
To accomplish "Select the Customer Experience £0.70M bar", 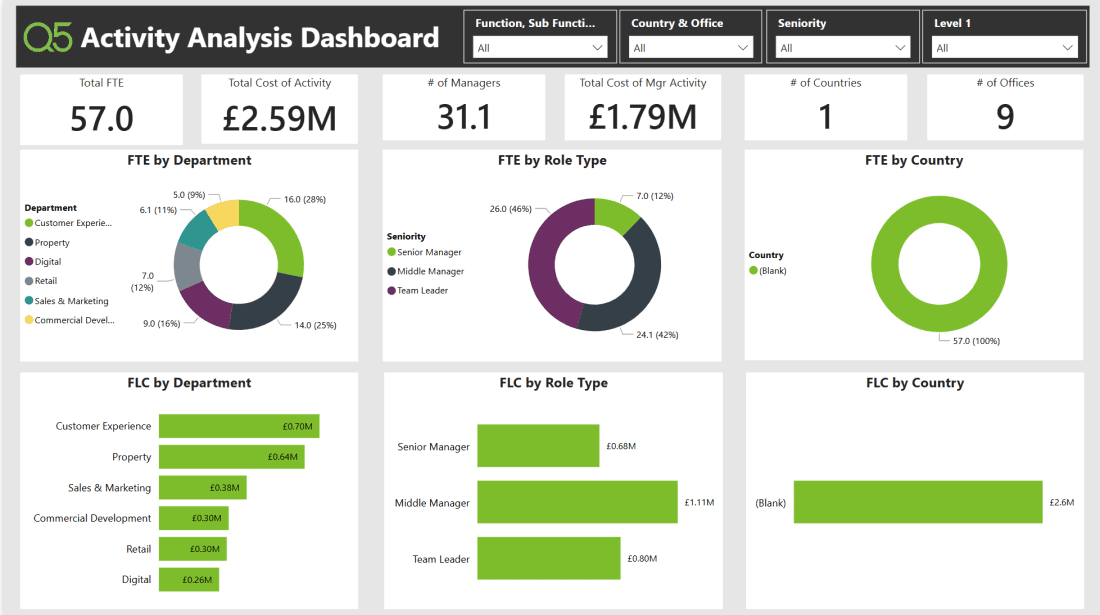I will click(238, 426).
